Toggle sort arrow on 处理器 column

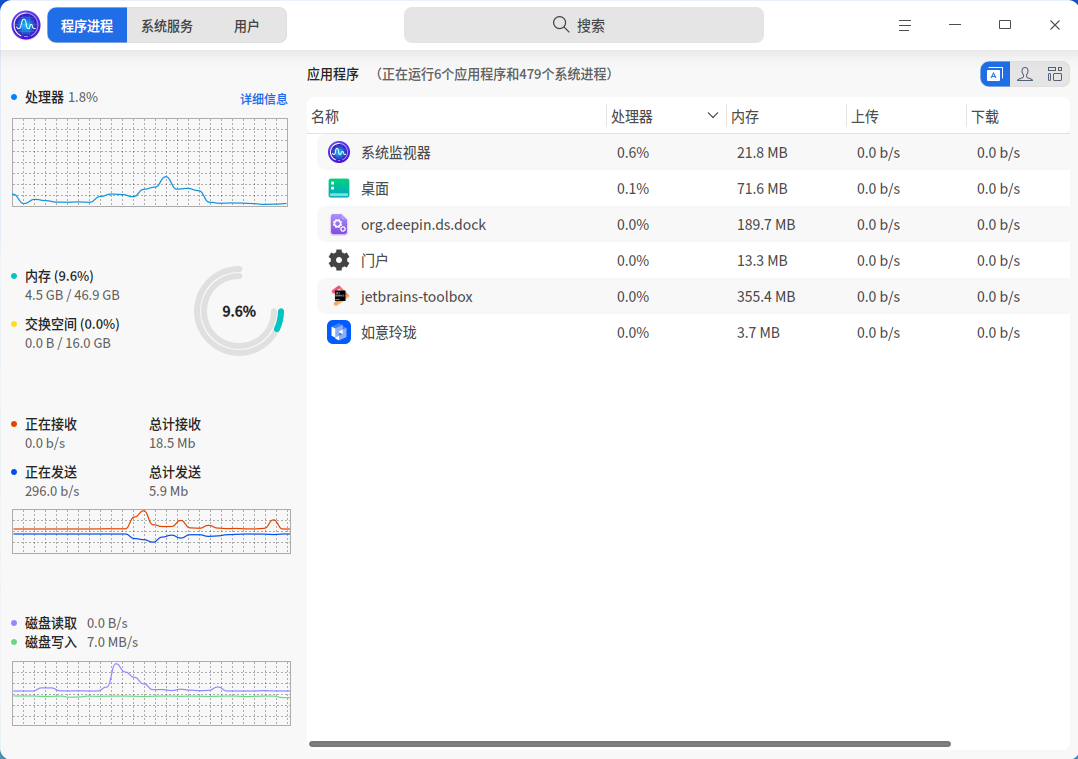[712, 116]
